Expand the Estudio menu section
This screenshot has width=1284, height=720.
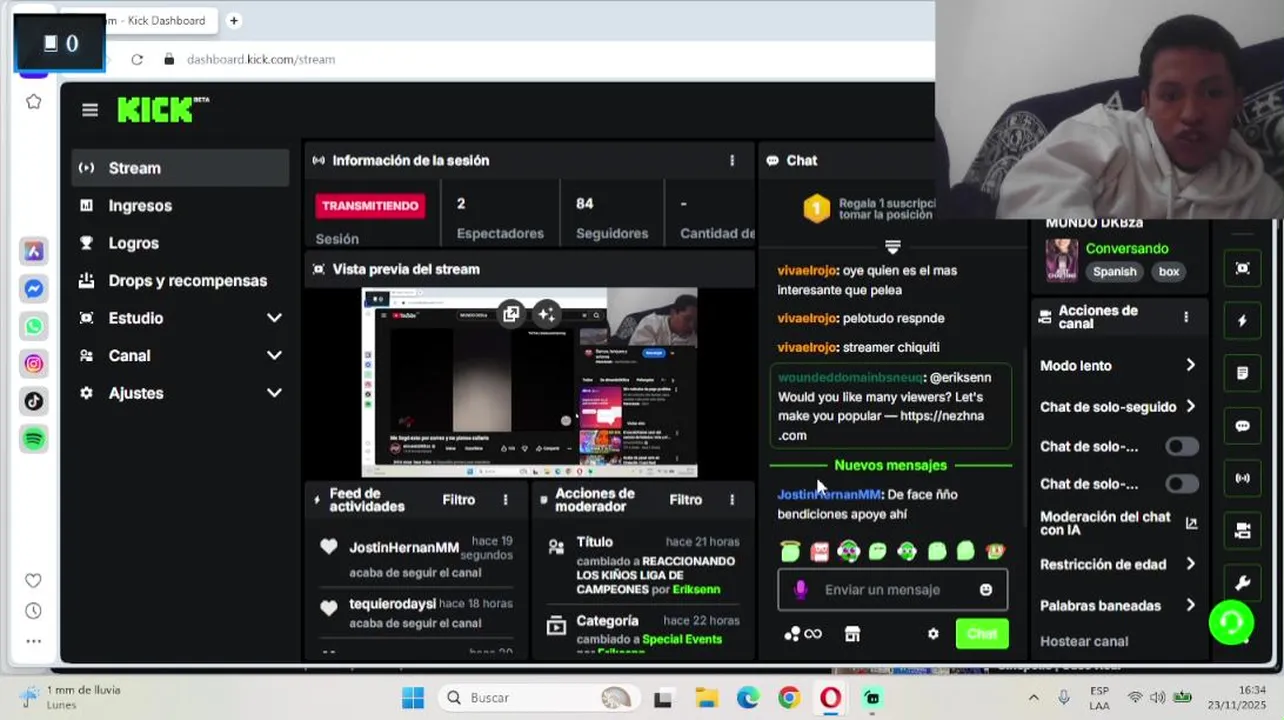180,318
